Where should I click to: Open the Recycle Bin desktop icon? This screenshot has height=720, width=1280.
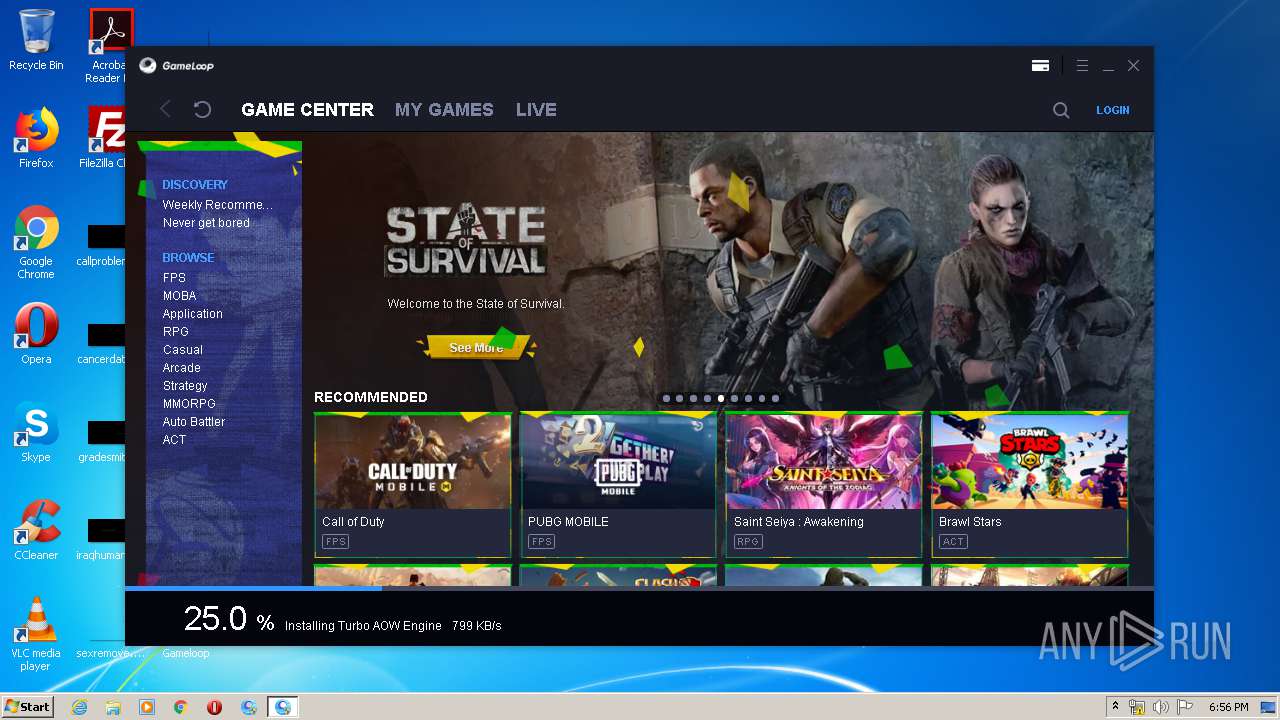[x=36, y=40]
